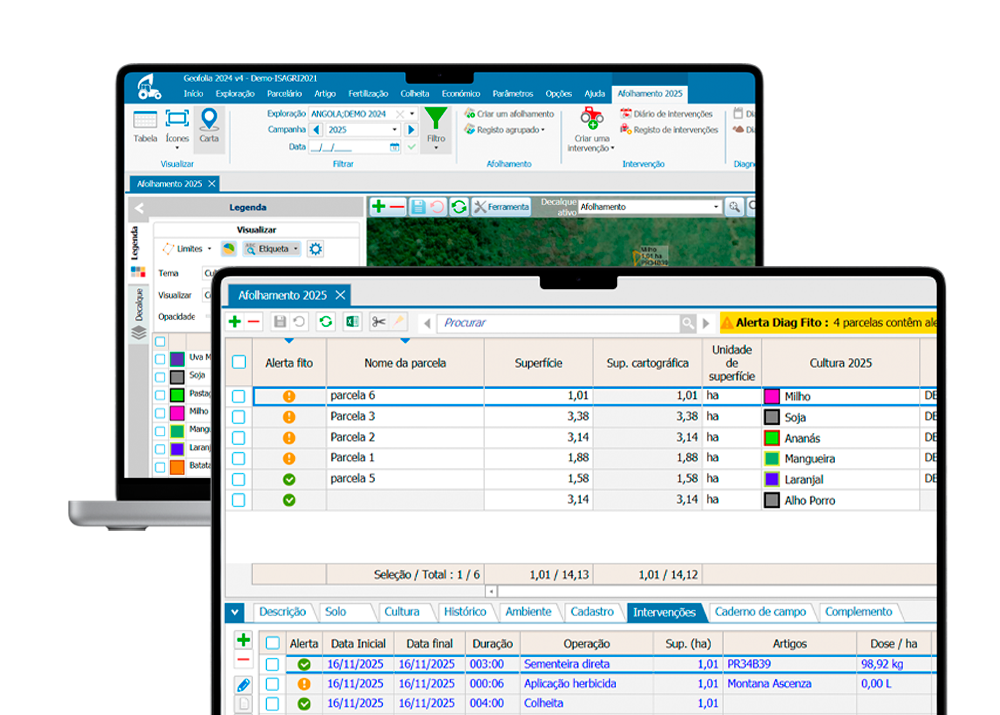
Task: Select the scissors cut tool
Action: pos(379,320)
